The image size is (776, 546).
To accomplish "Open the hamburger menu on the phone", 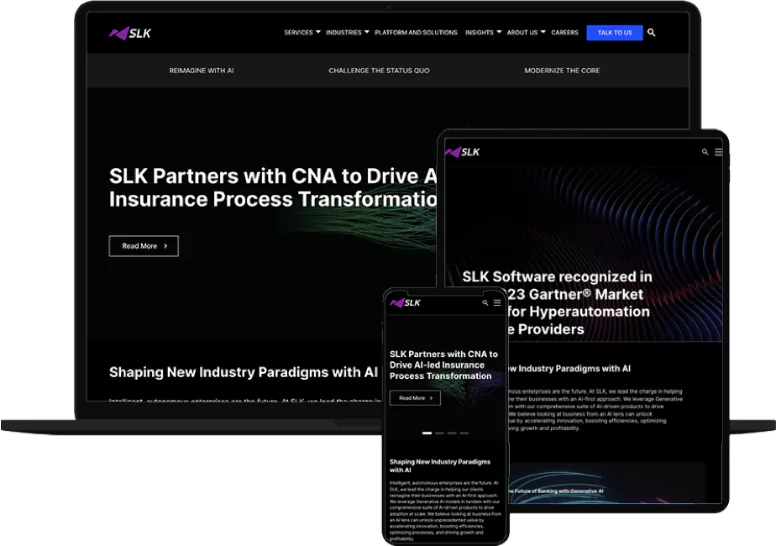I will [497, 303].
